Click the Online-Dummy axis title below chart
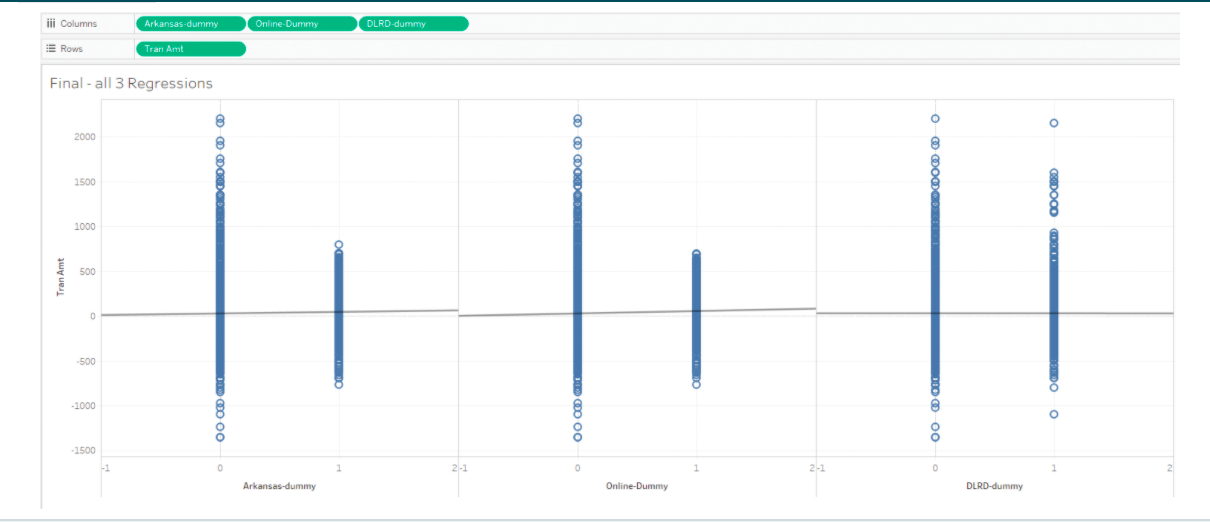 [637, 486]
